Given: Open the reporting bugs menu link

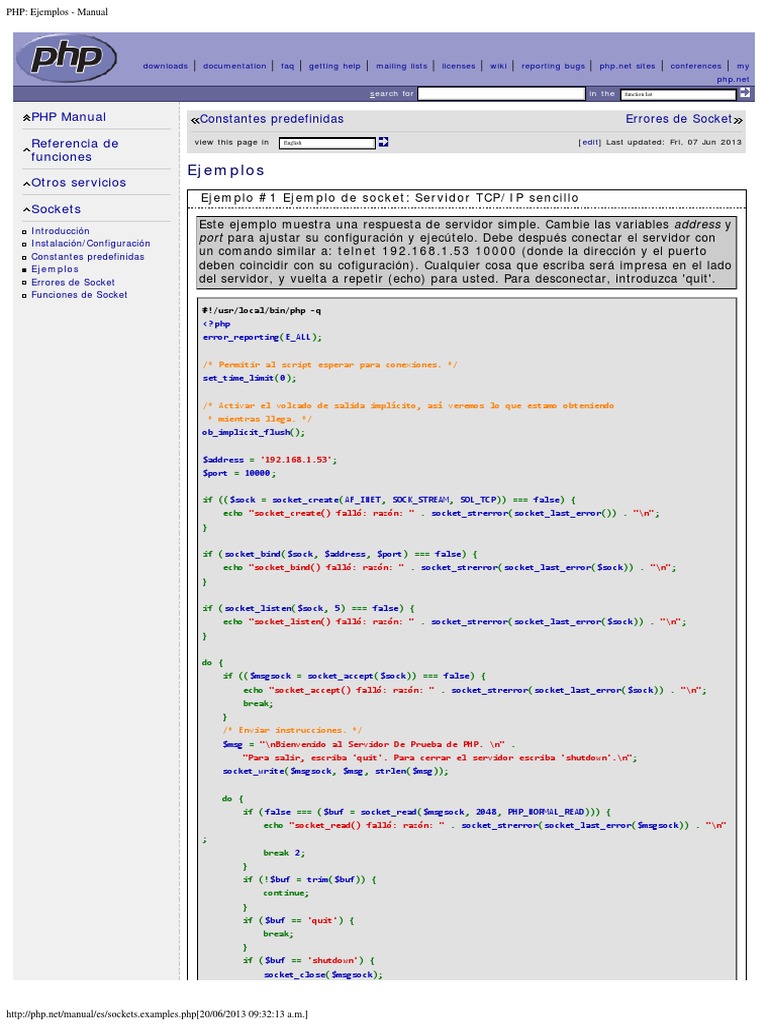Looking at the screenshot, I should (553, 66).
